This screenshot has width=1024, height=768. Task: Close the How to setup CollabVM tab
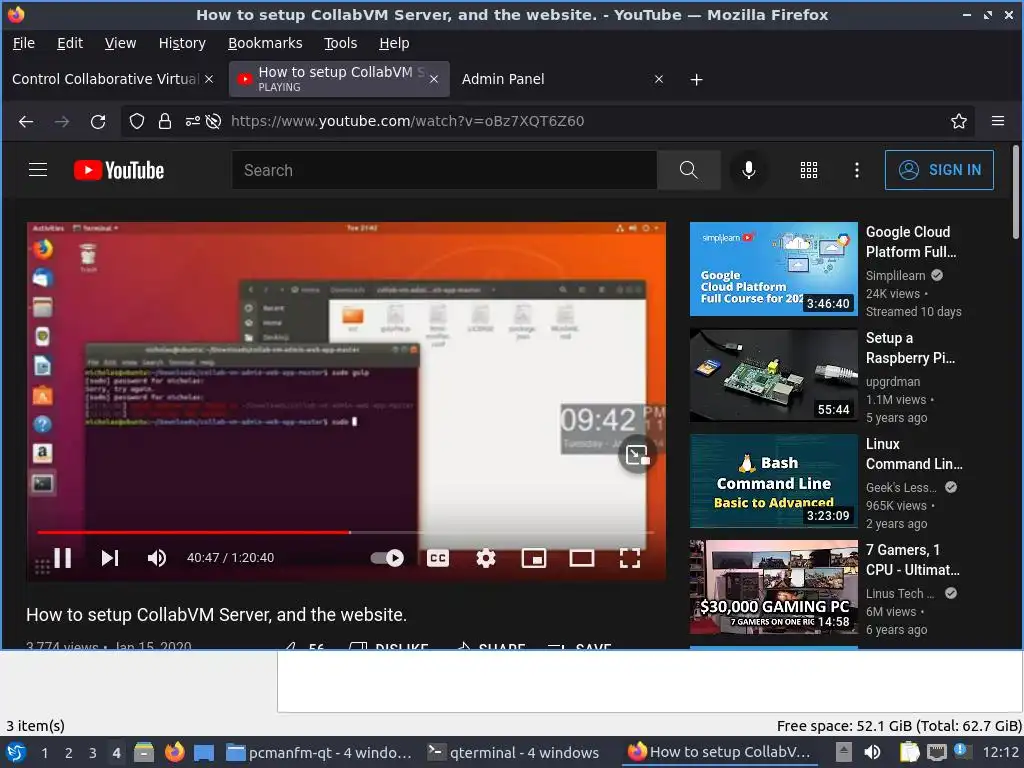pos(434,79)
